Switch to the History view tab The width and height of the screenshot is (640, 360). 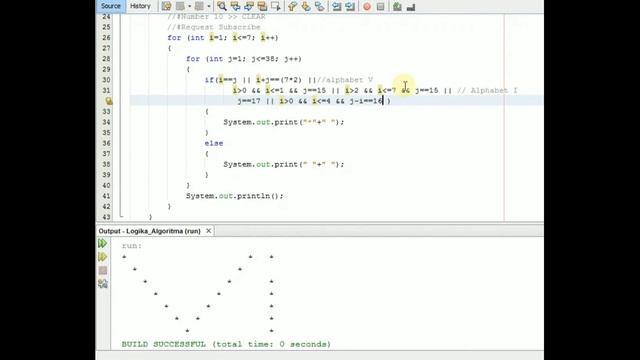pyautogui.click(x=140, y=6)
